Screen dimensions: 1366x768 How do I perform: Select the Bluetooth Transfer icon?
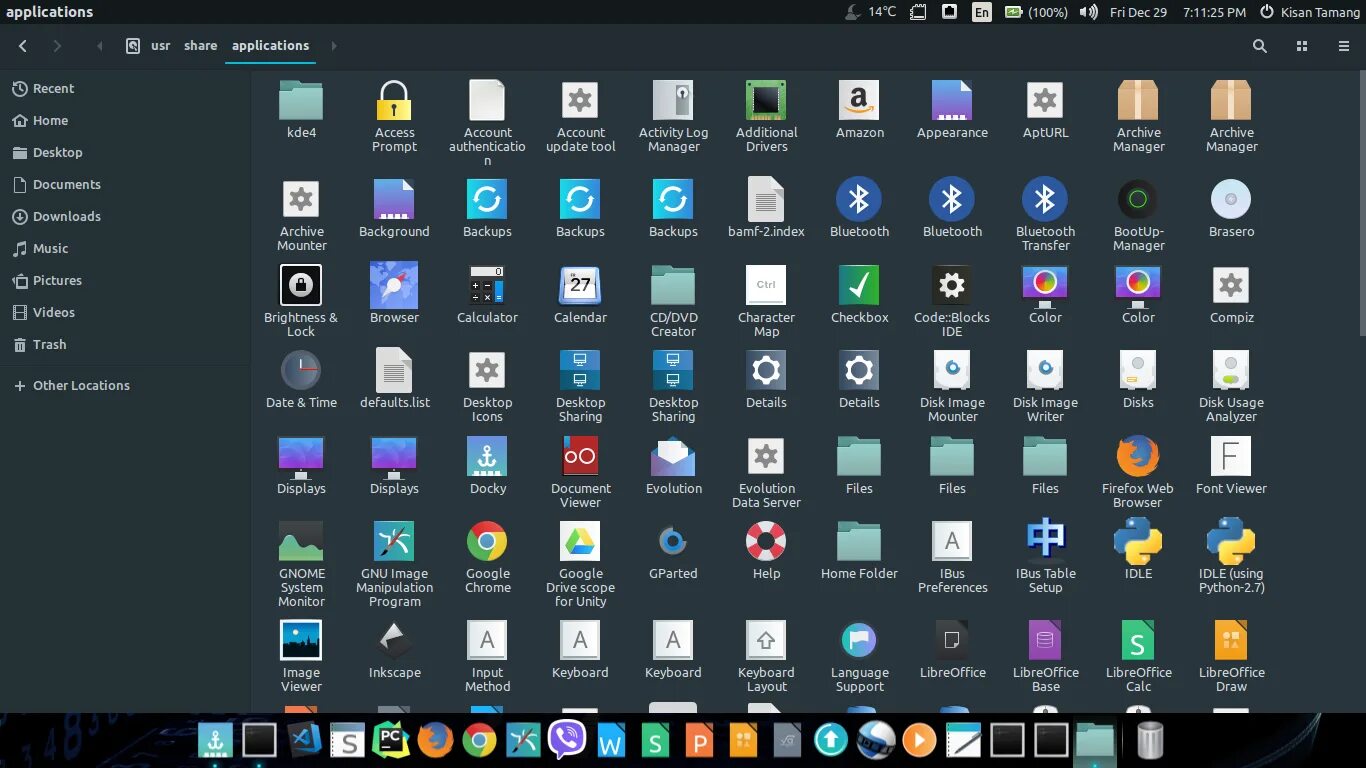[1045, 200]
